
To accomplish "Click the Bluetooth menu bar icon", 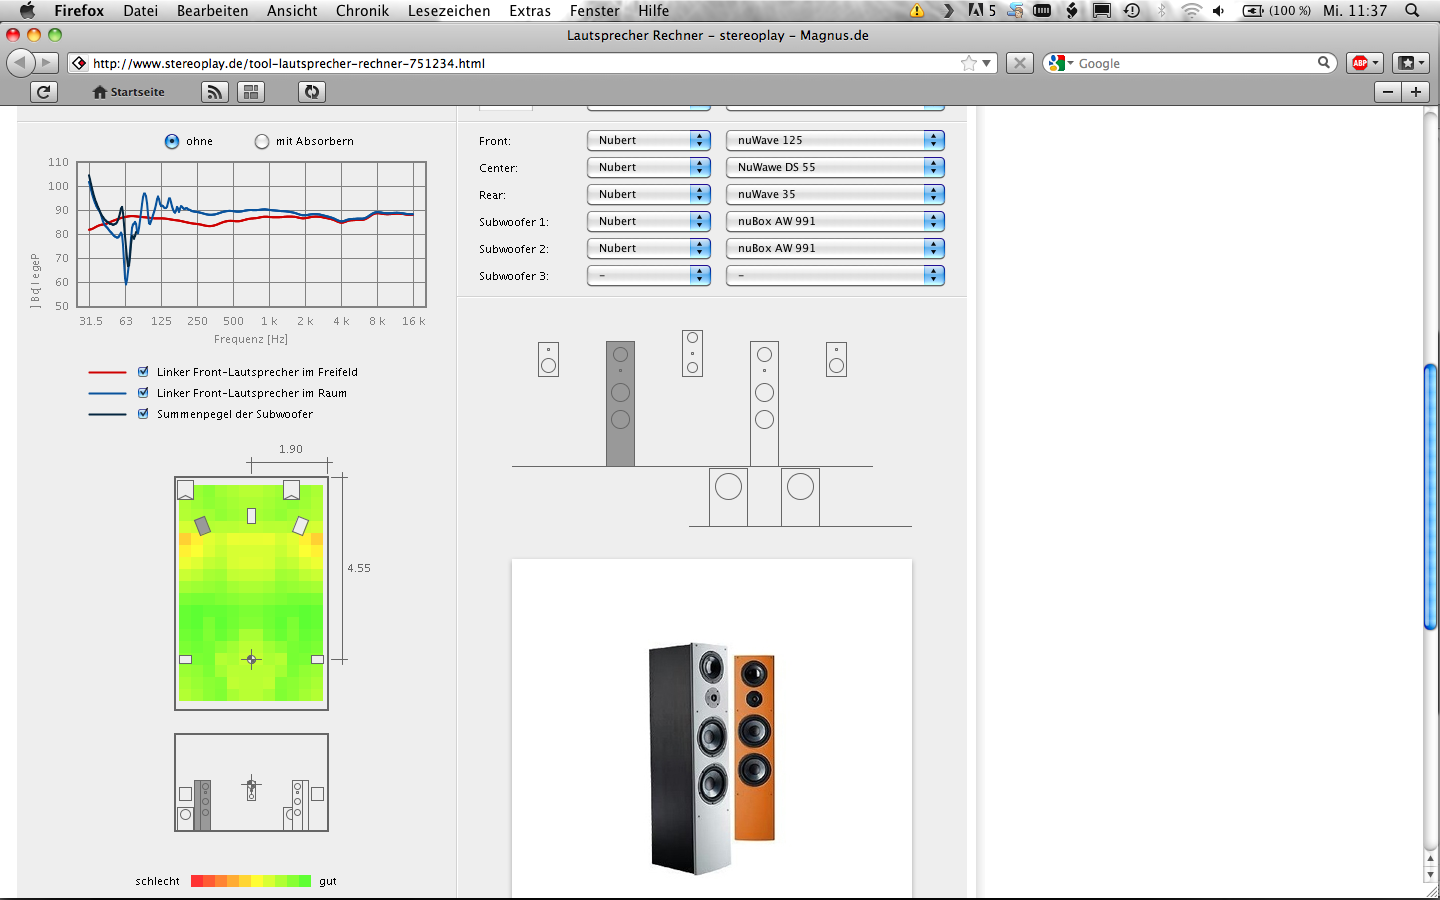I will tap(1161, 11).
